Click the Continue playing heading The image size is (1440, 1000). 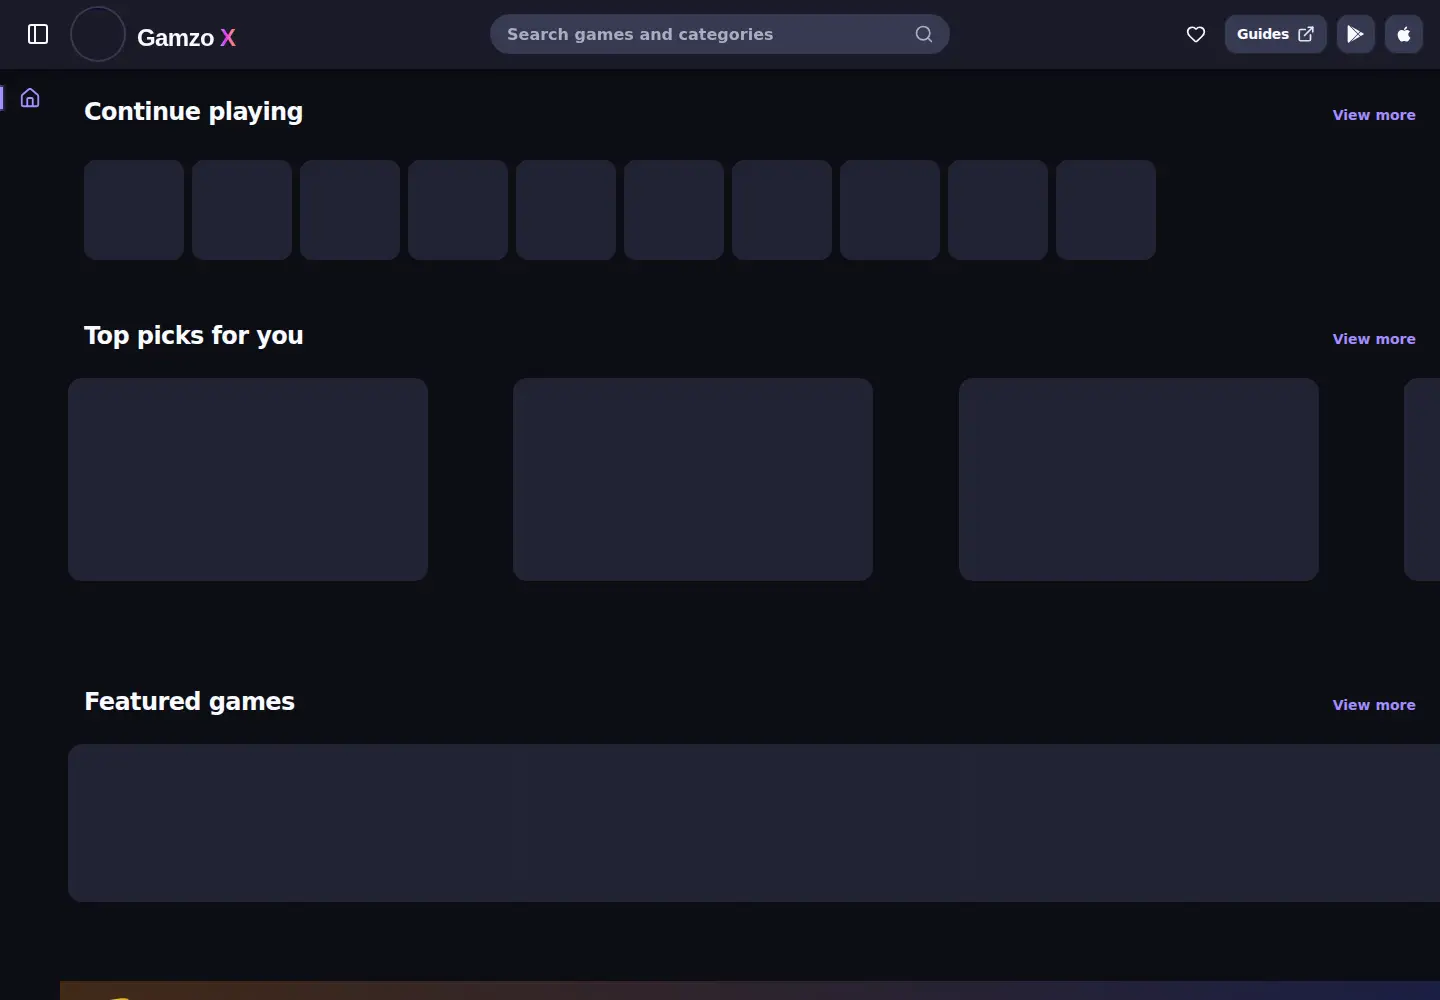[193, 111]
